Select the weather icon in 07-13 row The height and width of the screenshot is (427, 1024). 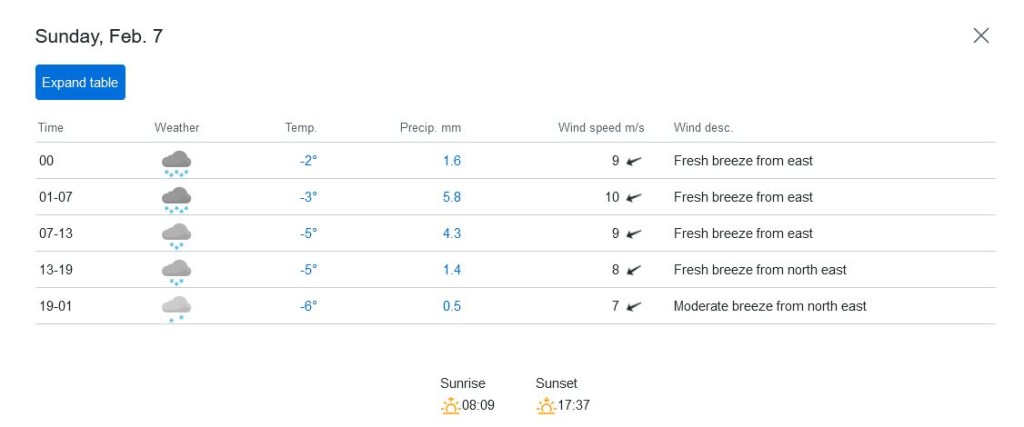pyautogui.click(x=176, y=236)
